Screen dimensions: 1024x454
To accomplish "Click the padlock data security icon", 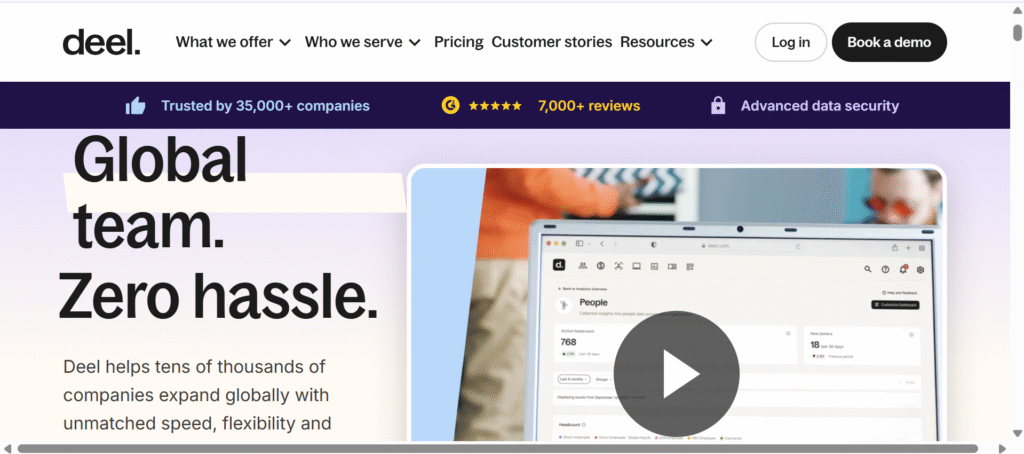I will 717,105.
